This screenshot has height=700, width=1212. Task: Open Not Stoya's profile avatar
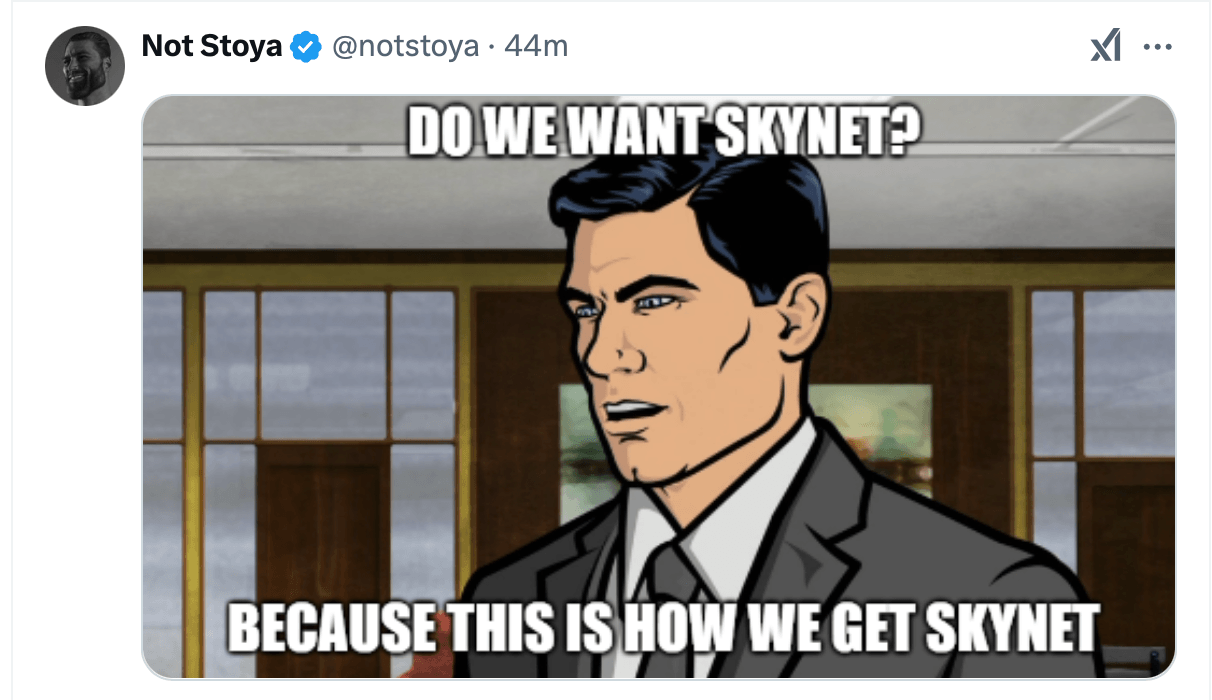(x=85, y=67)
